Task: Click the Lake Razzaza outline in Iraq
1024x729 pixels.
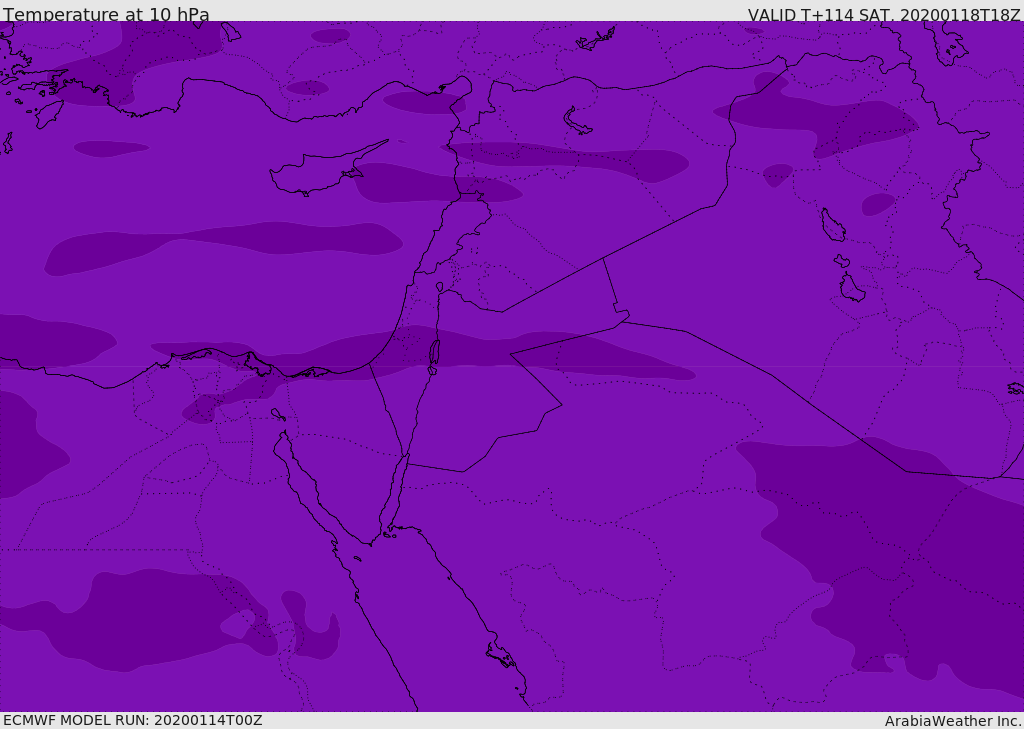Action: 852,289
